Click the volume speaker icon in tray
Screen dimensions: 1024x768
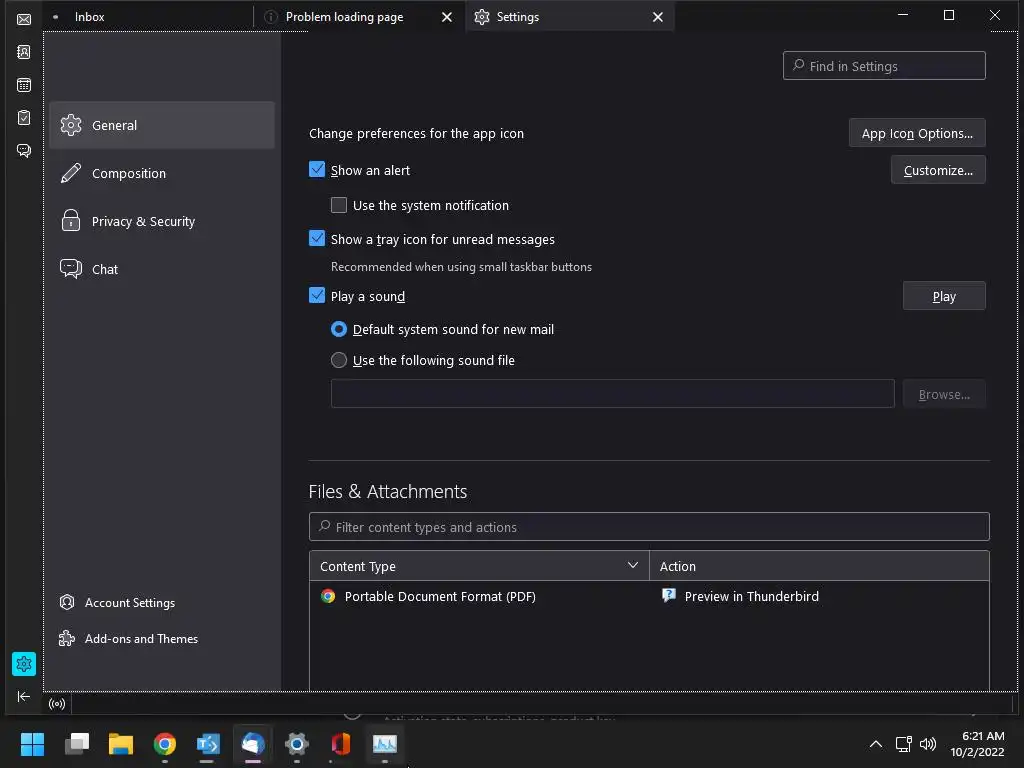(927, 744)
